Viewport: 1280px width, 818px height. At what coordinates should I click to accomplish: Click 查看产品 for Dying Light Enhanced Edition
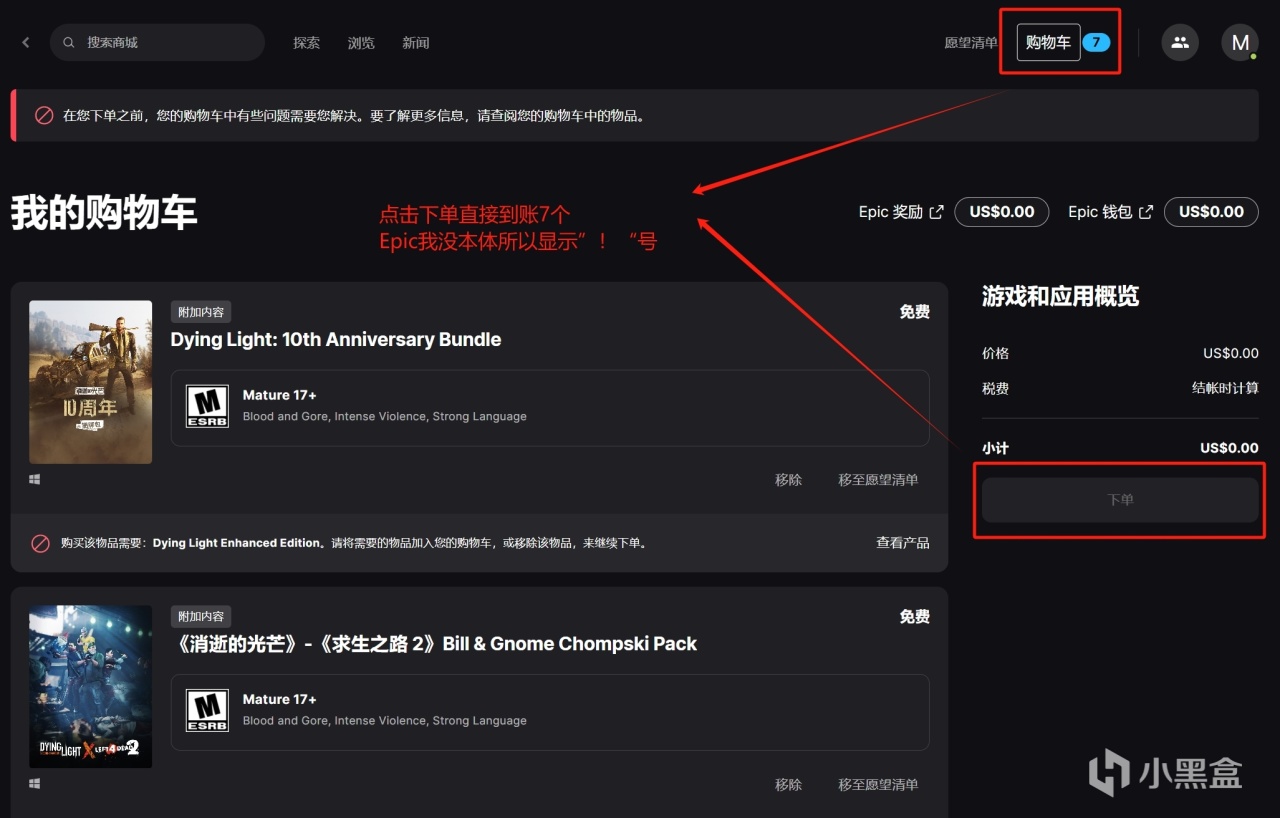[903, 543]
